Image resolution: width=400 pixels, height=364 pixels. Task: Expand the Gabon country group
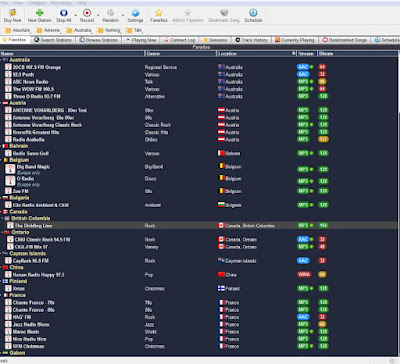pos(1,353)
